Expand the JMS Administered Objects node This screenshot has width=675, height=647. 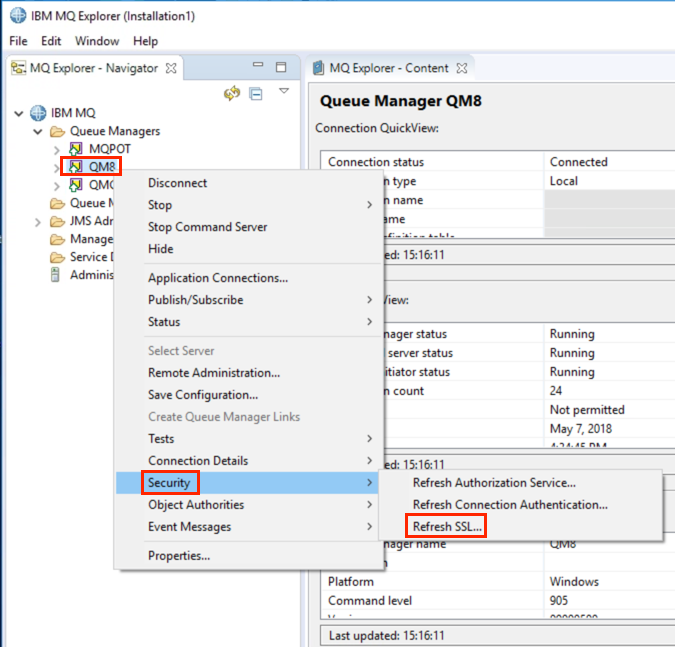(x=38, y=222)
